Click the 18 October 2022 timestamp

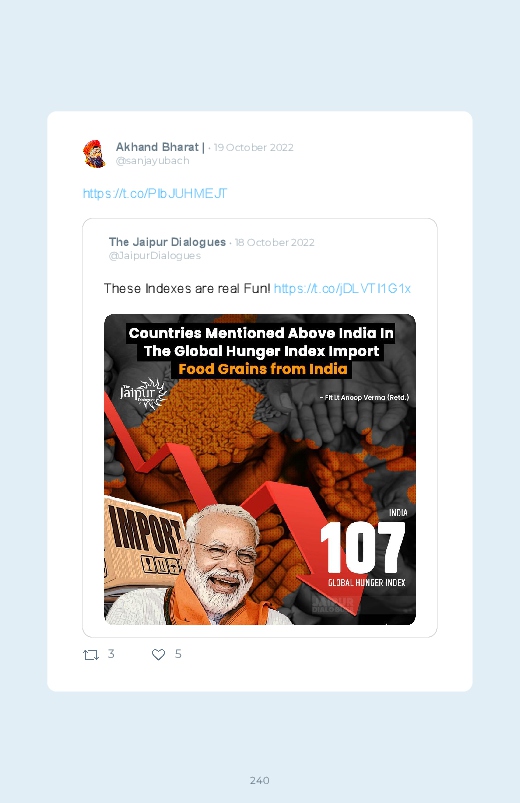[x=275, y=242]
